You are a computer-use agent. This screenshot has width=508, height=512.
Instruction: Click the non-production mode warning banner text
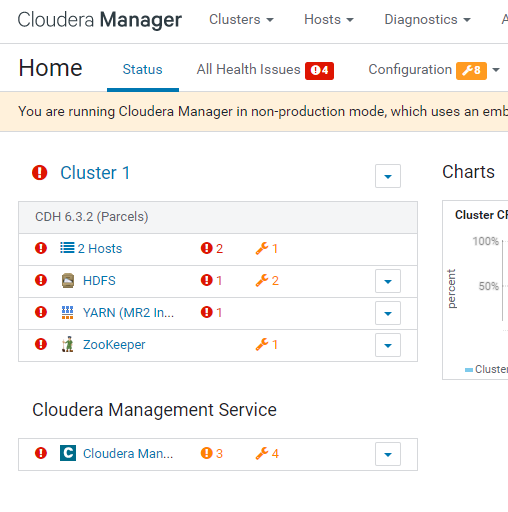tap(263, 111)
